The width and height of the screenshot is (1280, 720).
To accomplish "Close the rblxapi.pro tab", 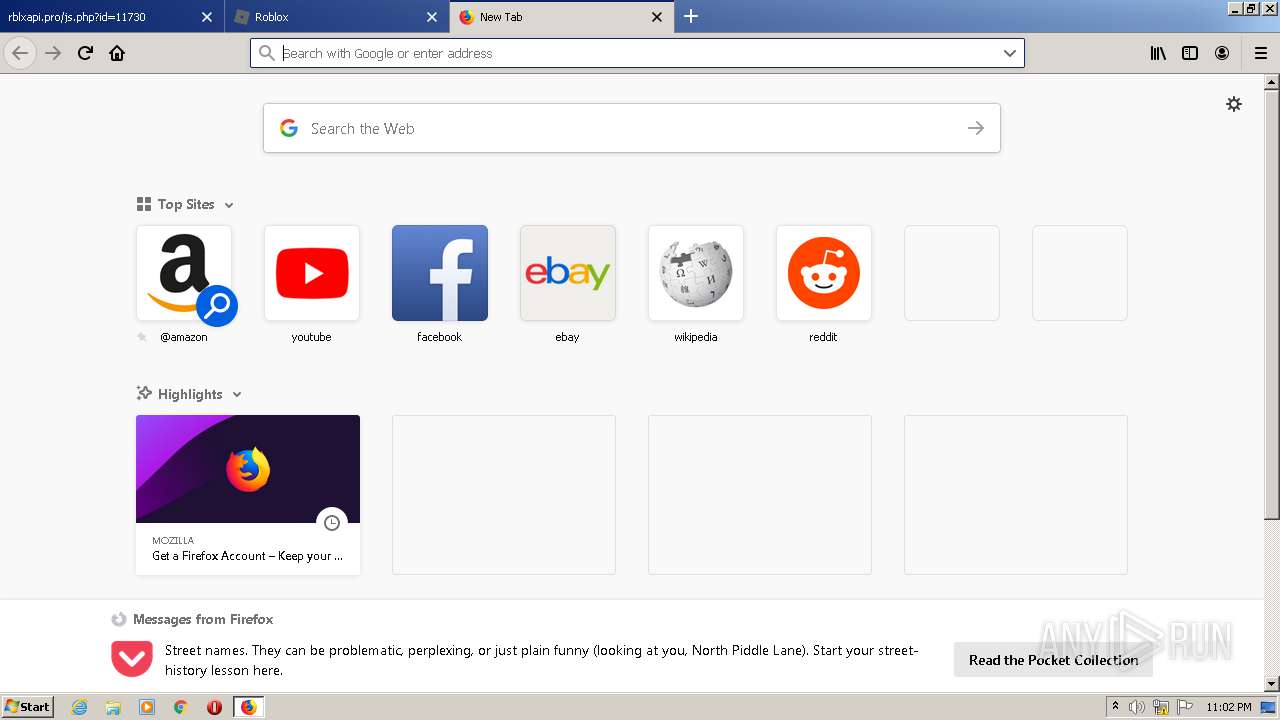I will point(207,17).
